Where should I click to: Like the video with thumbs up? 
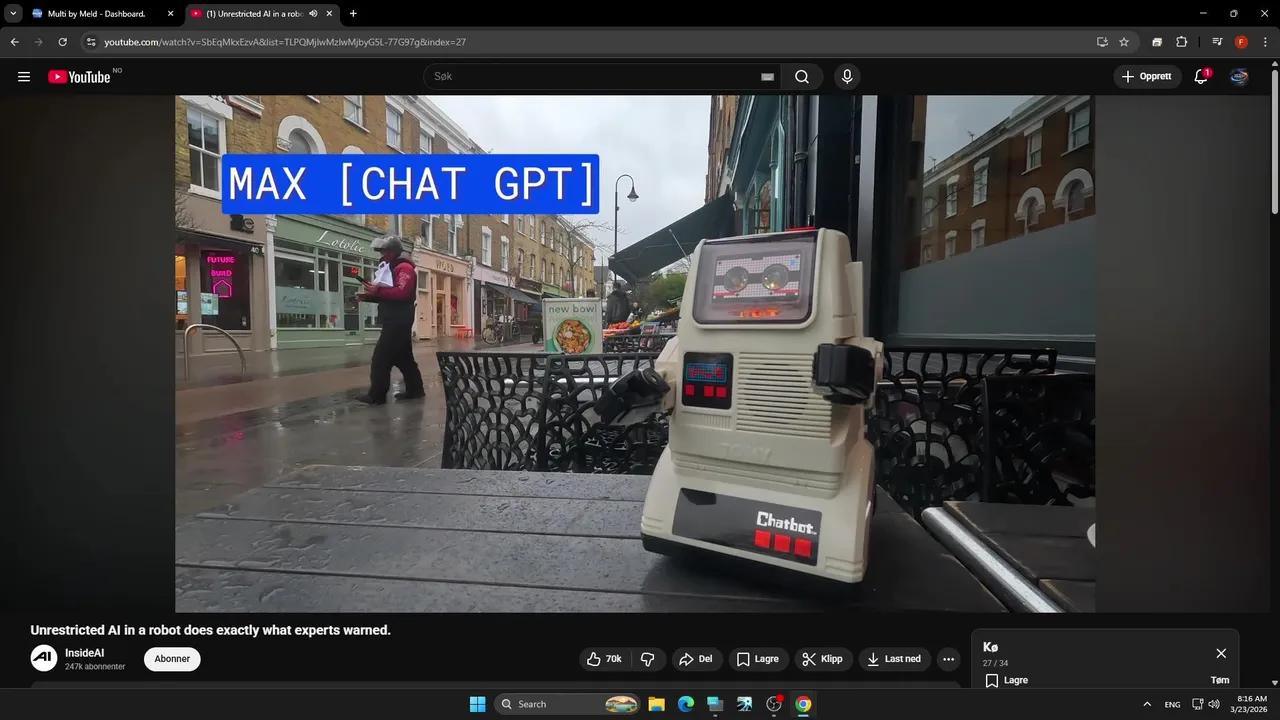(604, 659)
